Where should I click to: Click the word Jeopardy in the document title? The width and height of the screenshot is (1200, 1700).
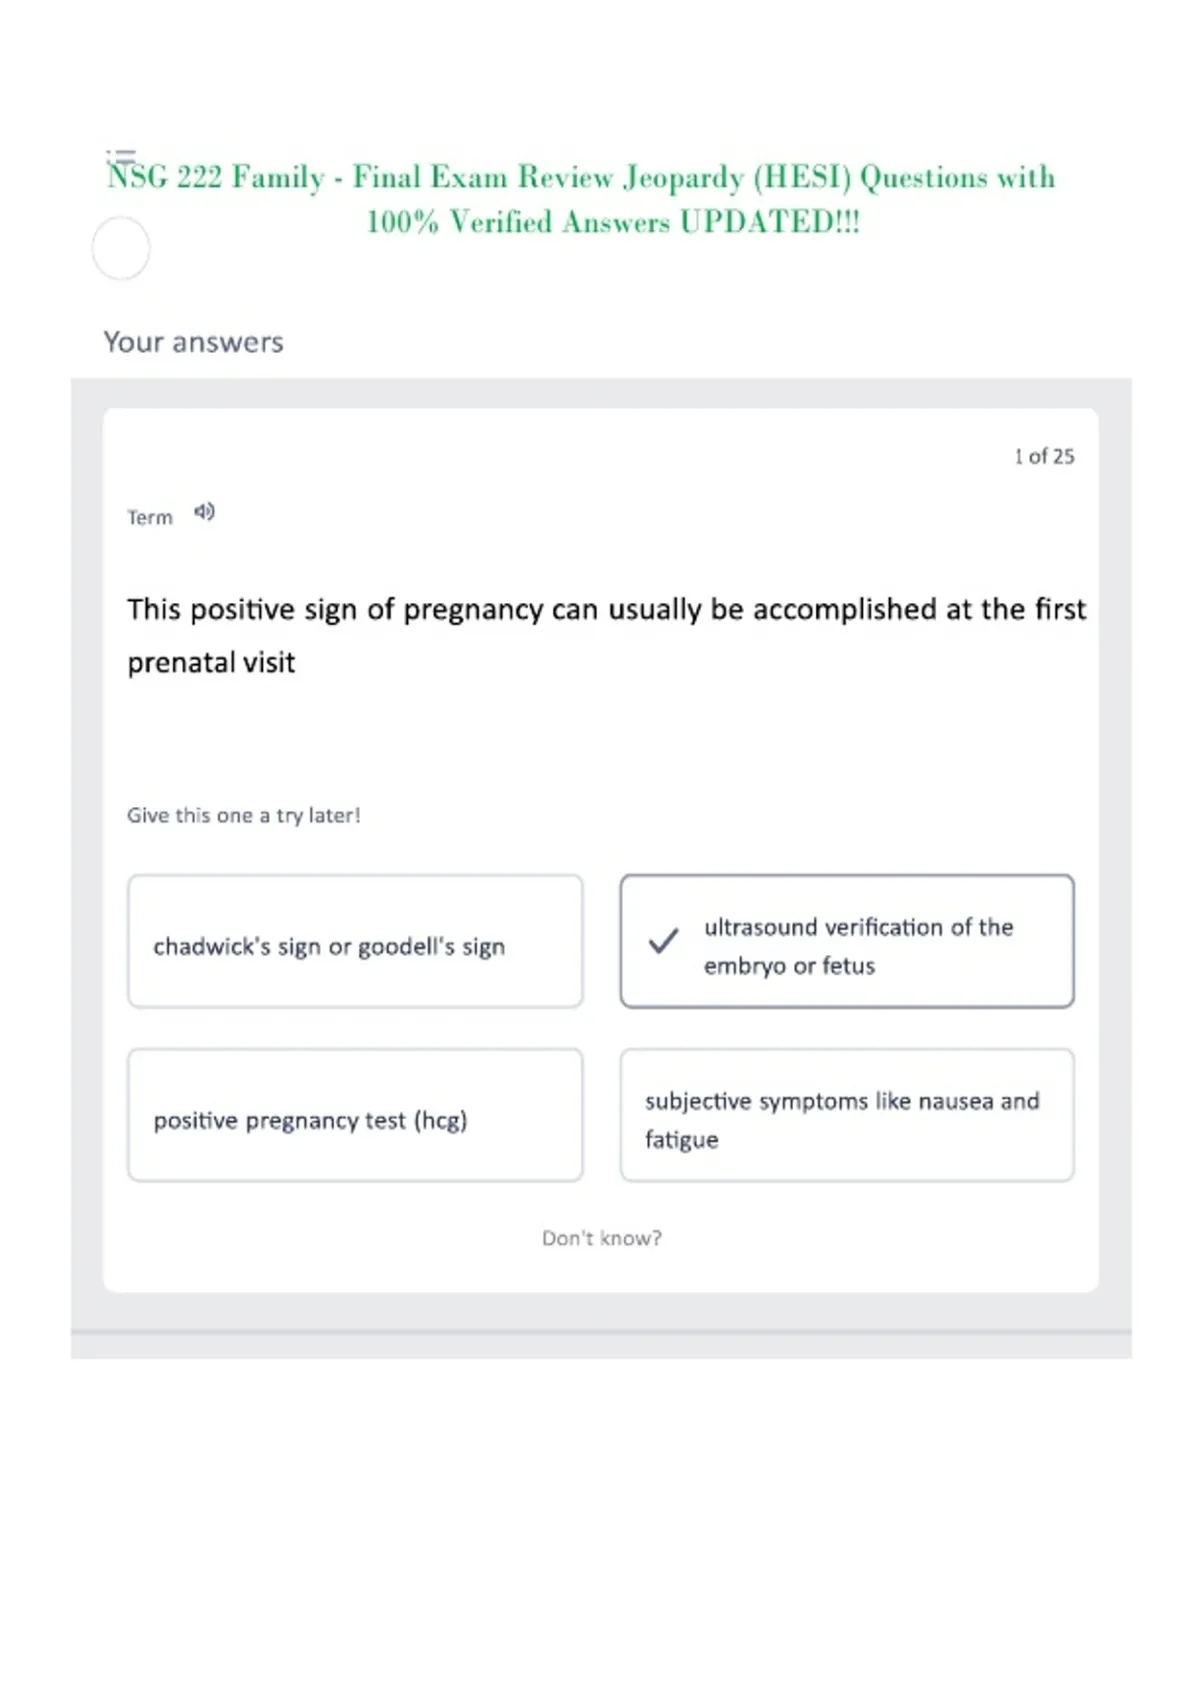(x=683, y=178)
